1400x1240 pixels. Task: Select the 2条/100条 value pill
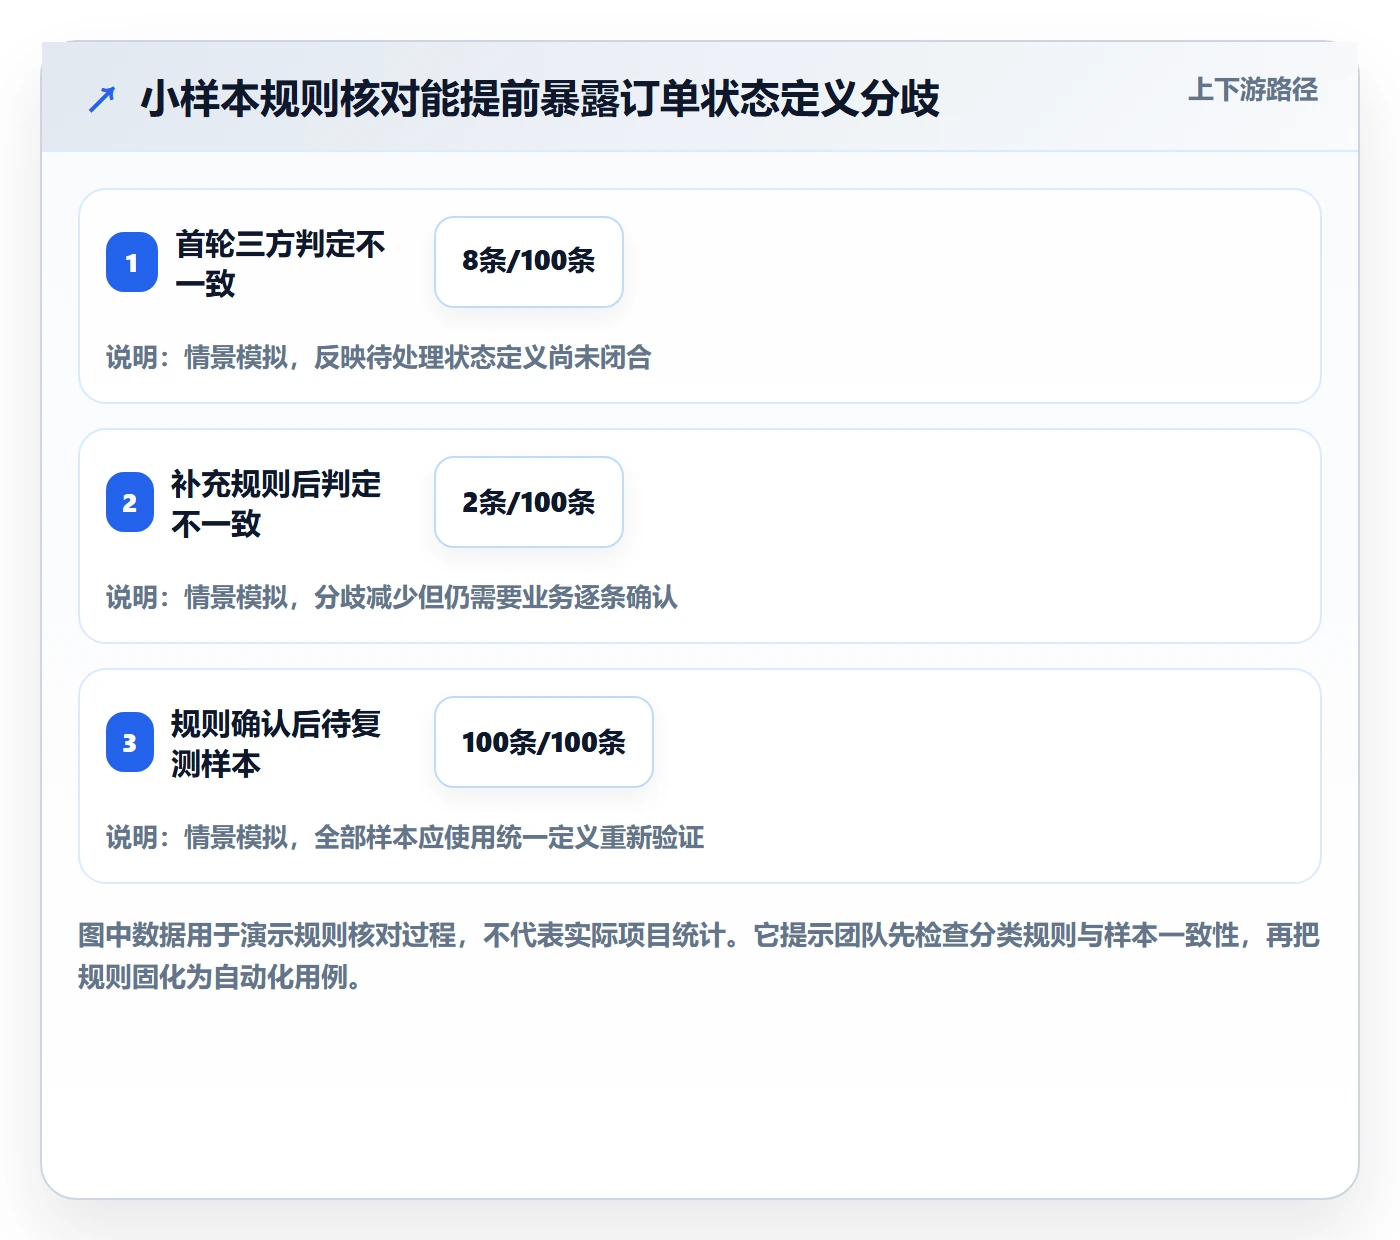click(529, 502)
